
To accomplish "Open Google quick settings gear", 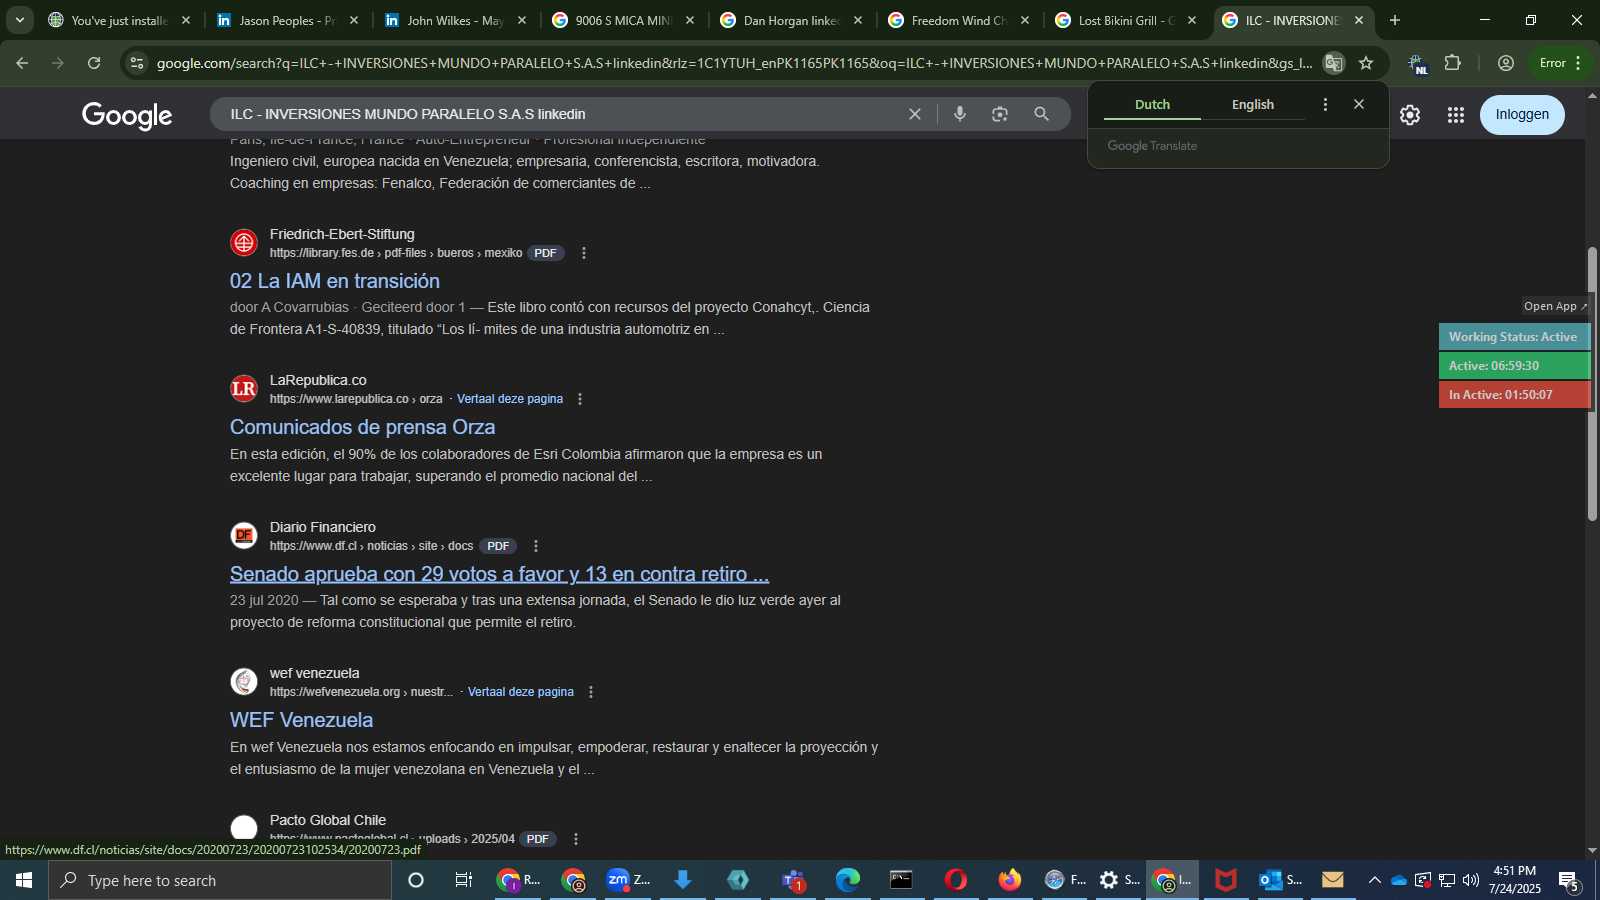I will pyautogui.click(x=1410, y=115).
